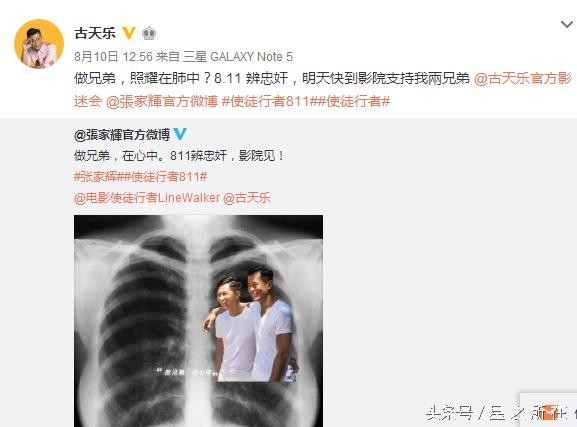Enlarge the chest X-ray image thumbnail

click(199, 321)
